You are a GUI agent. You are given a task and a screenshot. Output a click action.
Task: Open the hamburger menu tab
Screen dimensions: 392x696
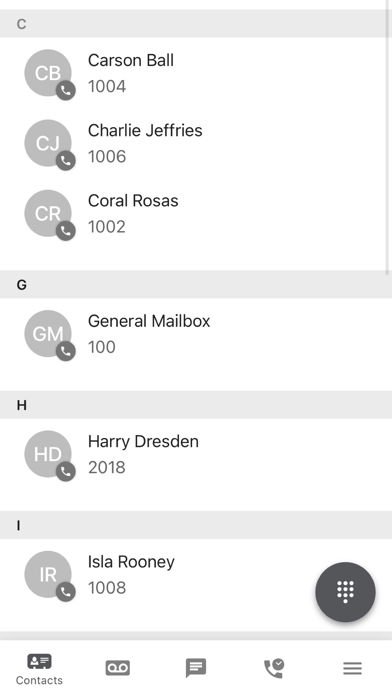(x=352, y=668)
